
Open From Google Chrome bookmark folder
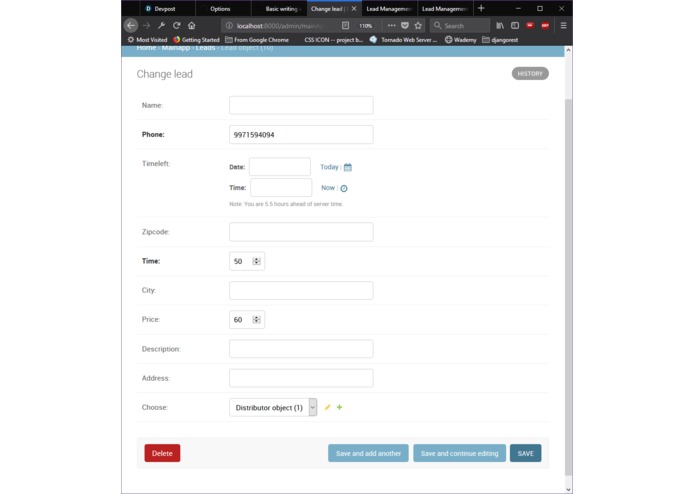[257, 40]
